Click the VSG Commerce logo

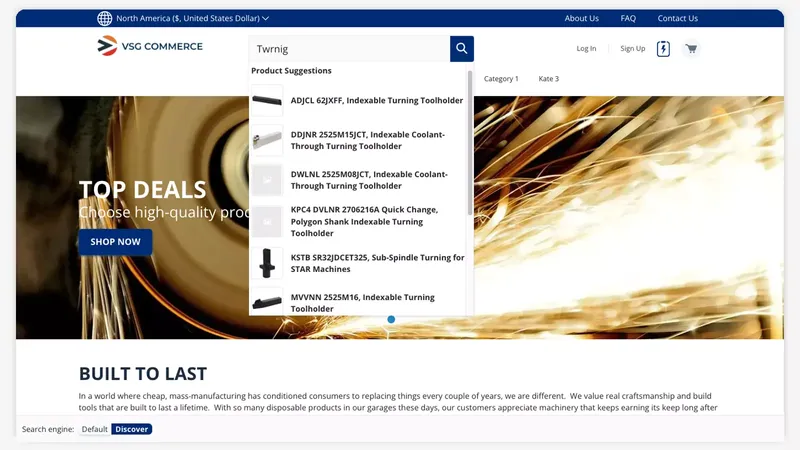point(150,46)
